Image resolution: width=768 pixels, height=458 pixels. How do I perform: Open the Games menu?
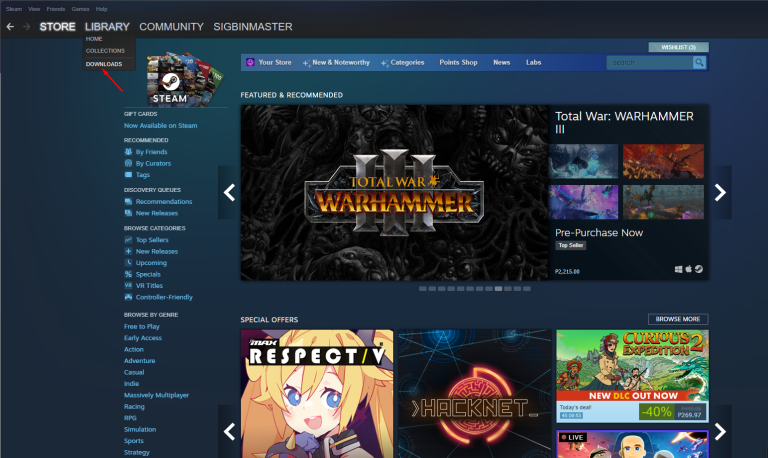pos(80,9)
